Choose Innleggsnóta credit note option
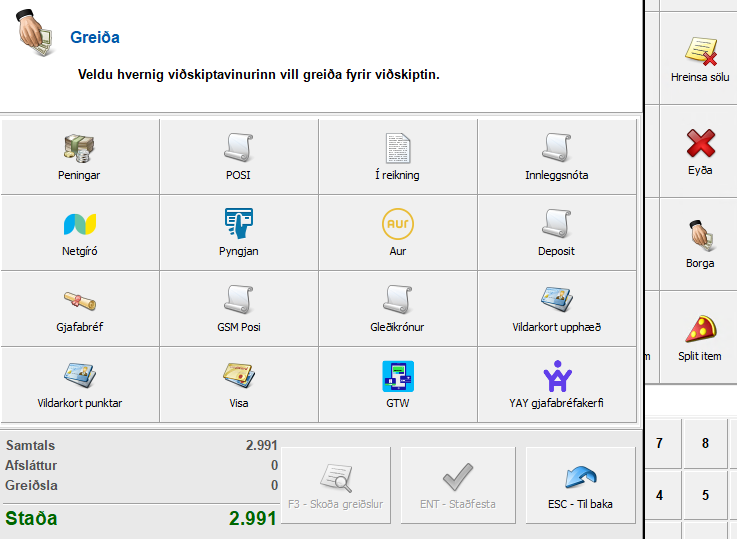Screen dimensions: 737x539 (x=556, y=157)
